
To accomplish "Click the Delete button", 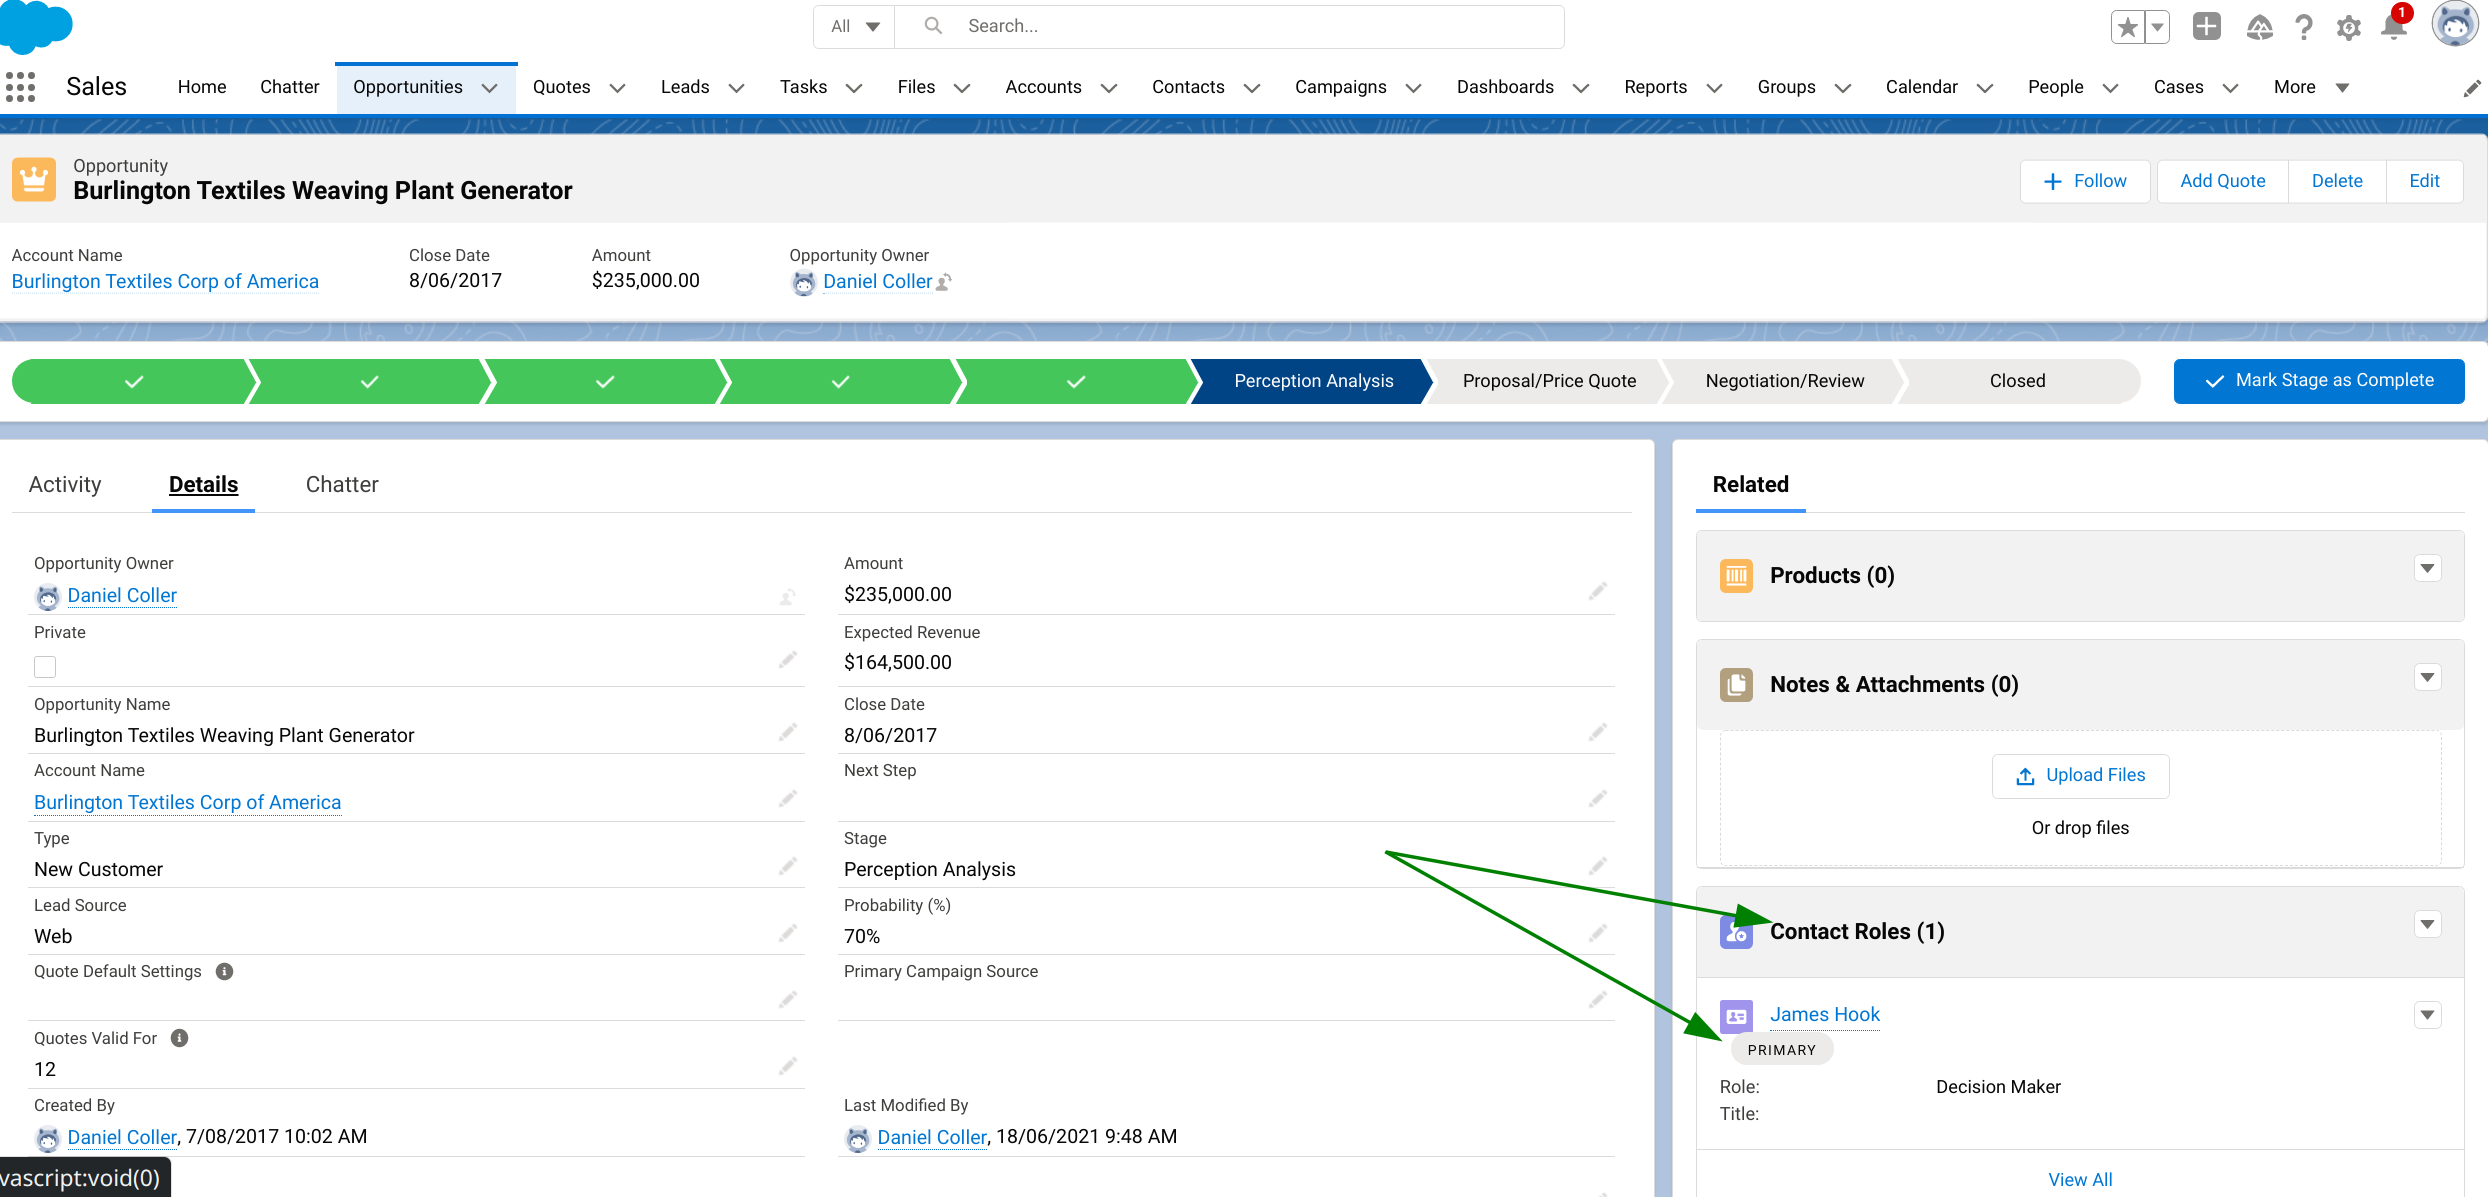I will click(x=2337, y=181).
